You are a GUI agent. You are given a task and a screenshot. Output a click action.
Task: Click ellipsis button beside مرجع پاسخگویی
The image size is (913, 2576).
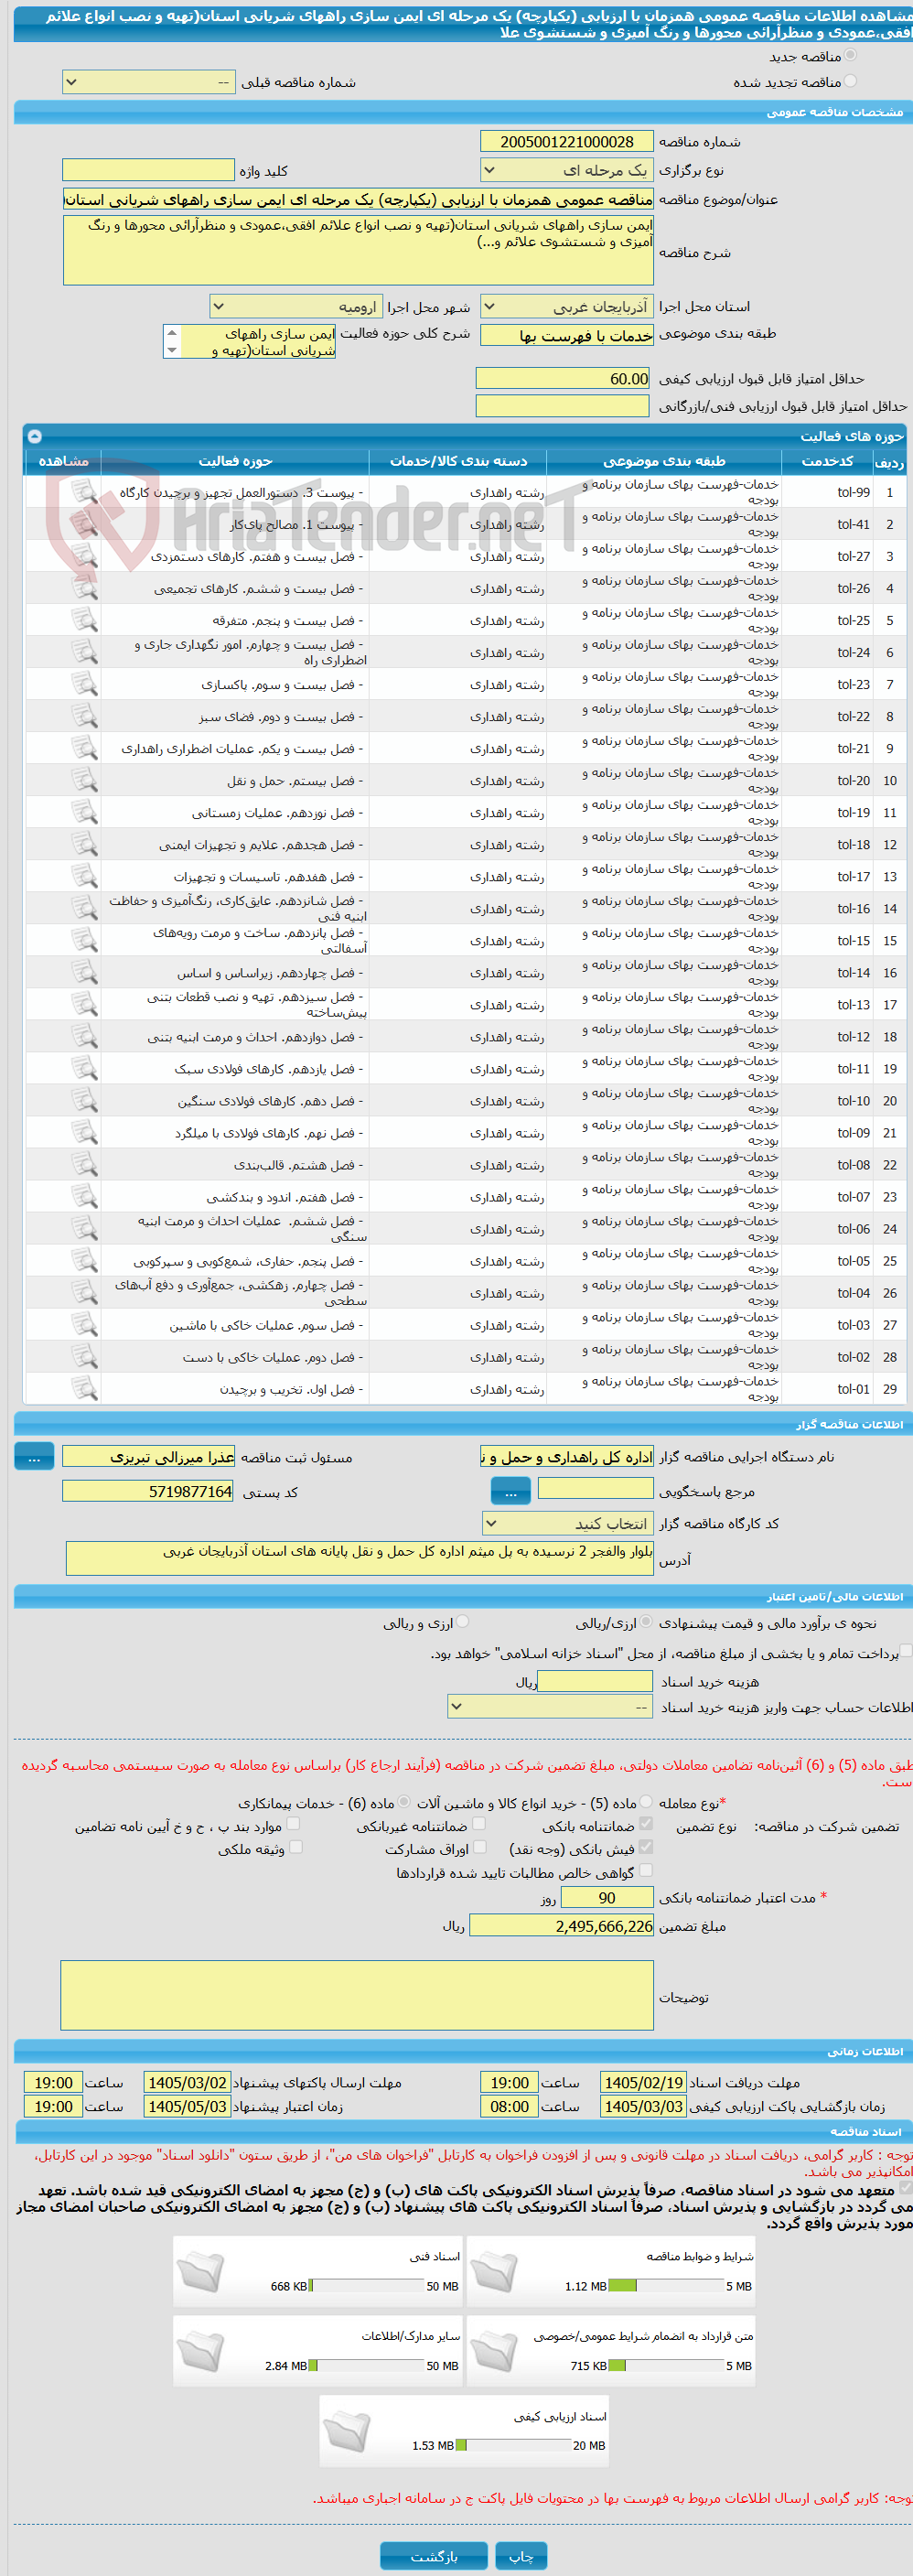pyautogui.click(x=510, y=1490)
